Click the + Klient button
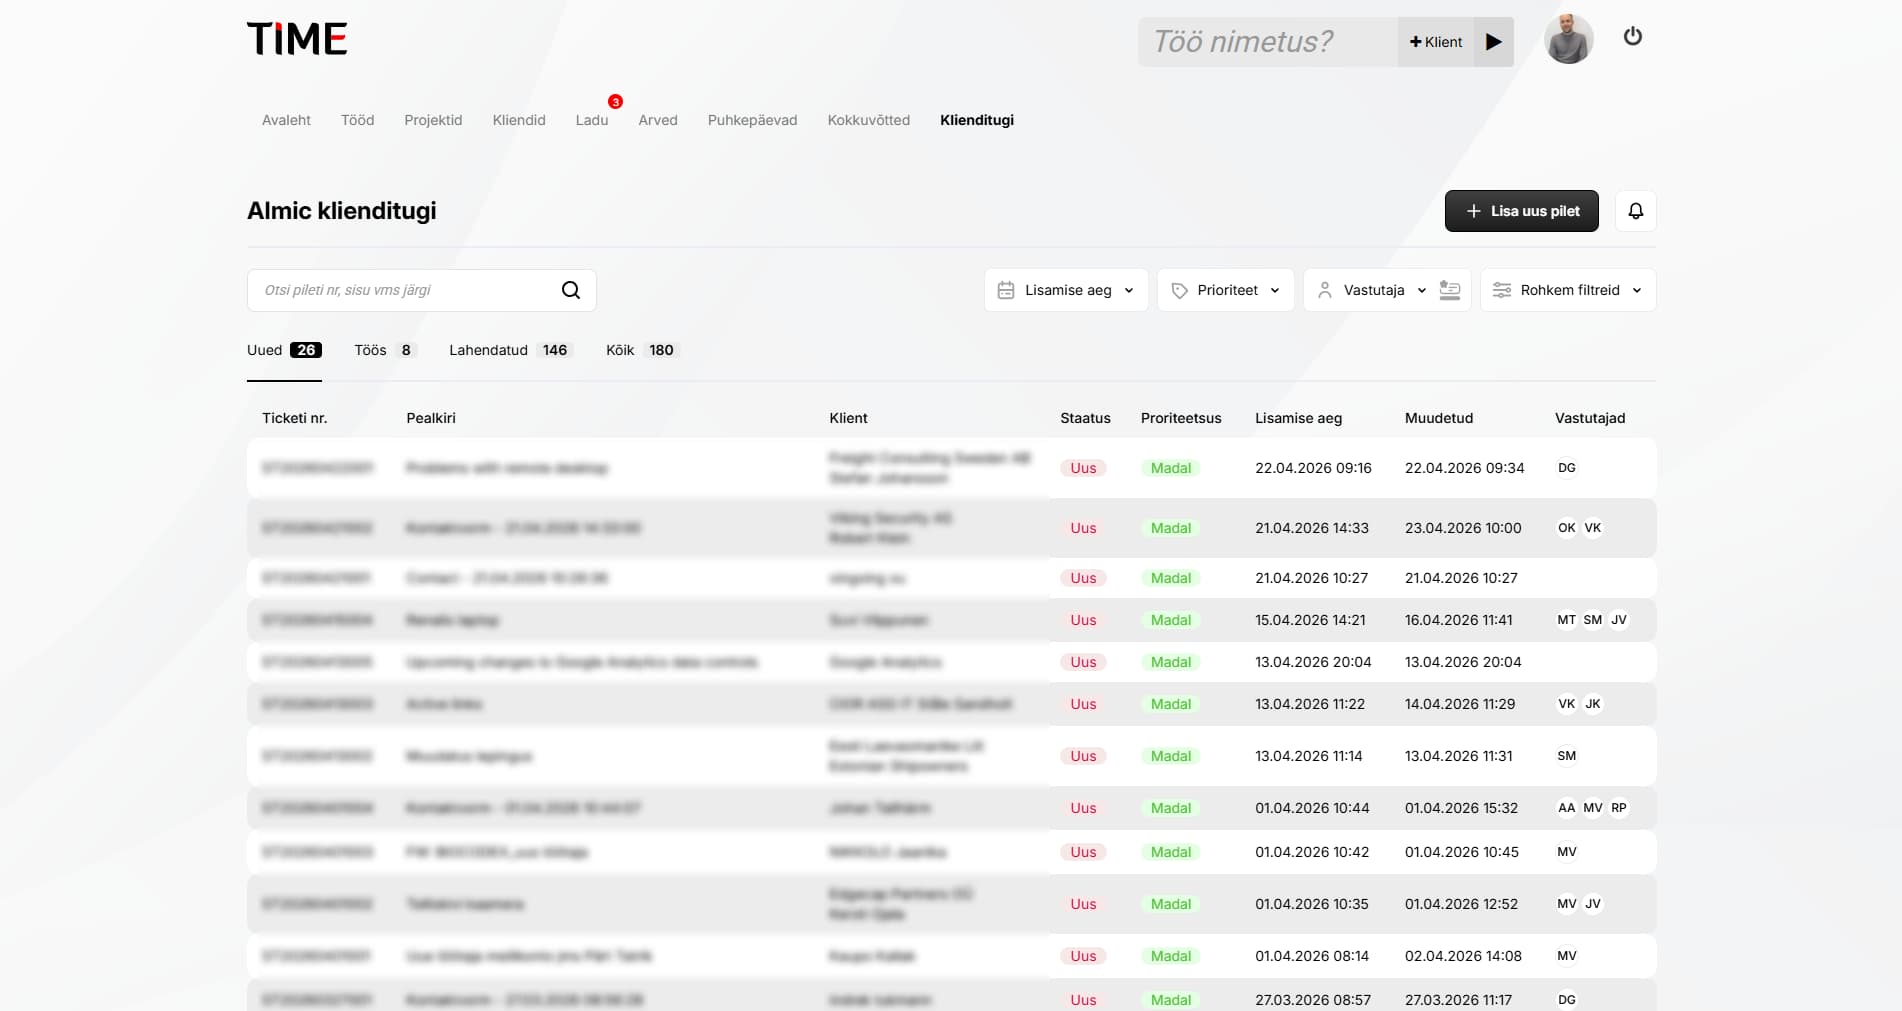 pos(1435,42)
